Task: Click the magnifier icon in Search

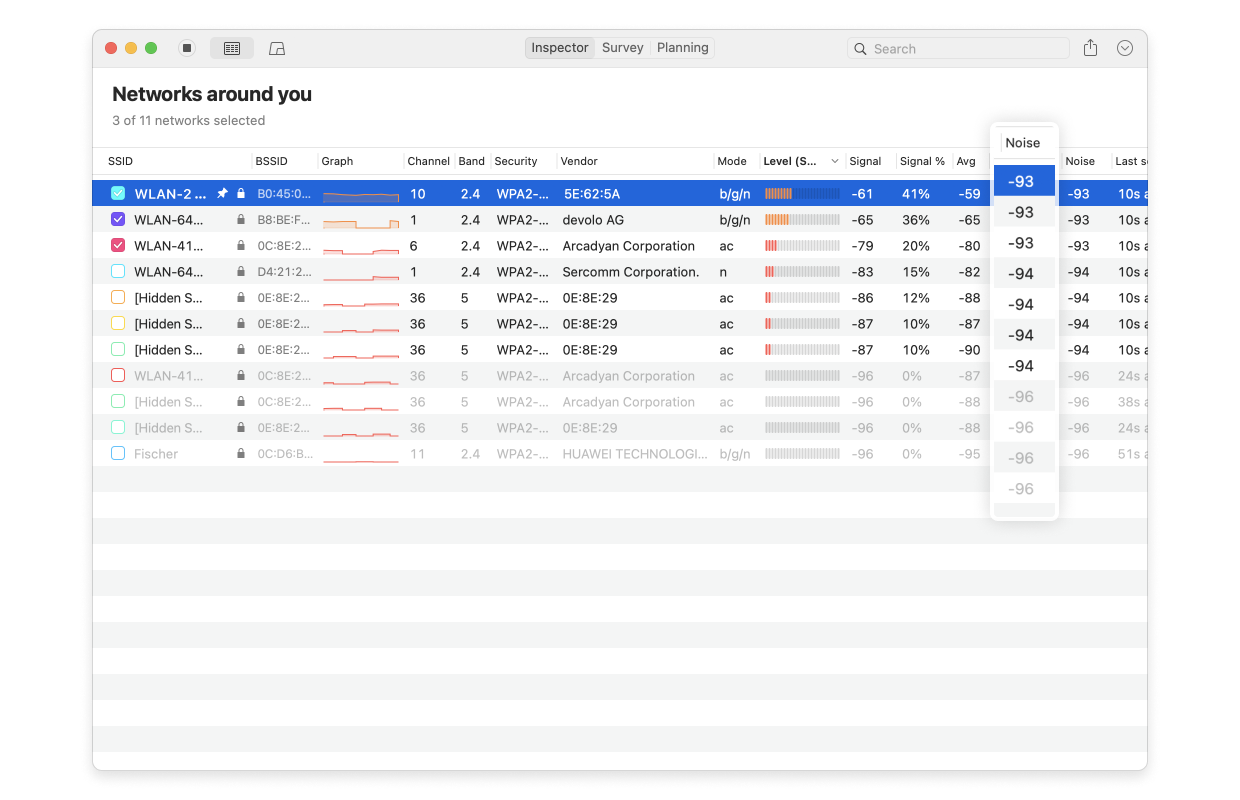Action: [x=861, y=48]
